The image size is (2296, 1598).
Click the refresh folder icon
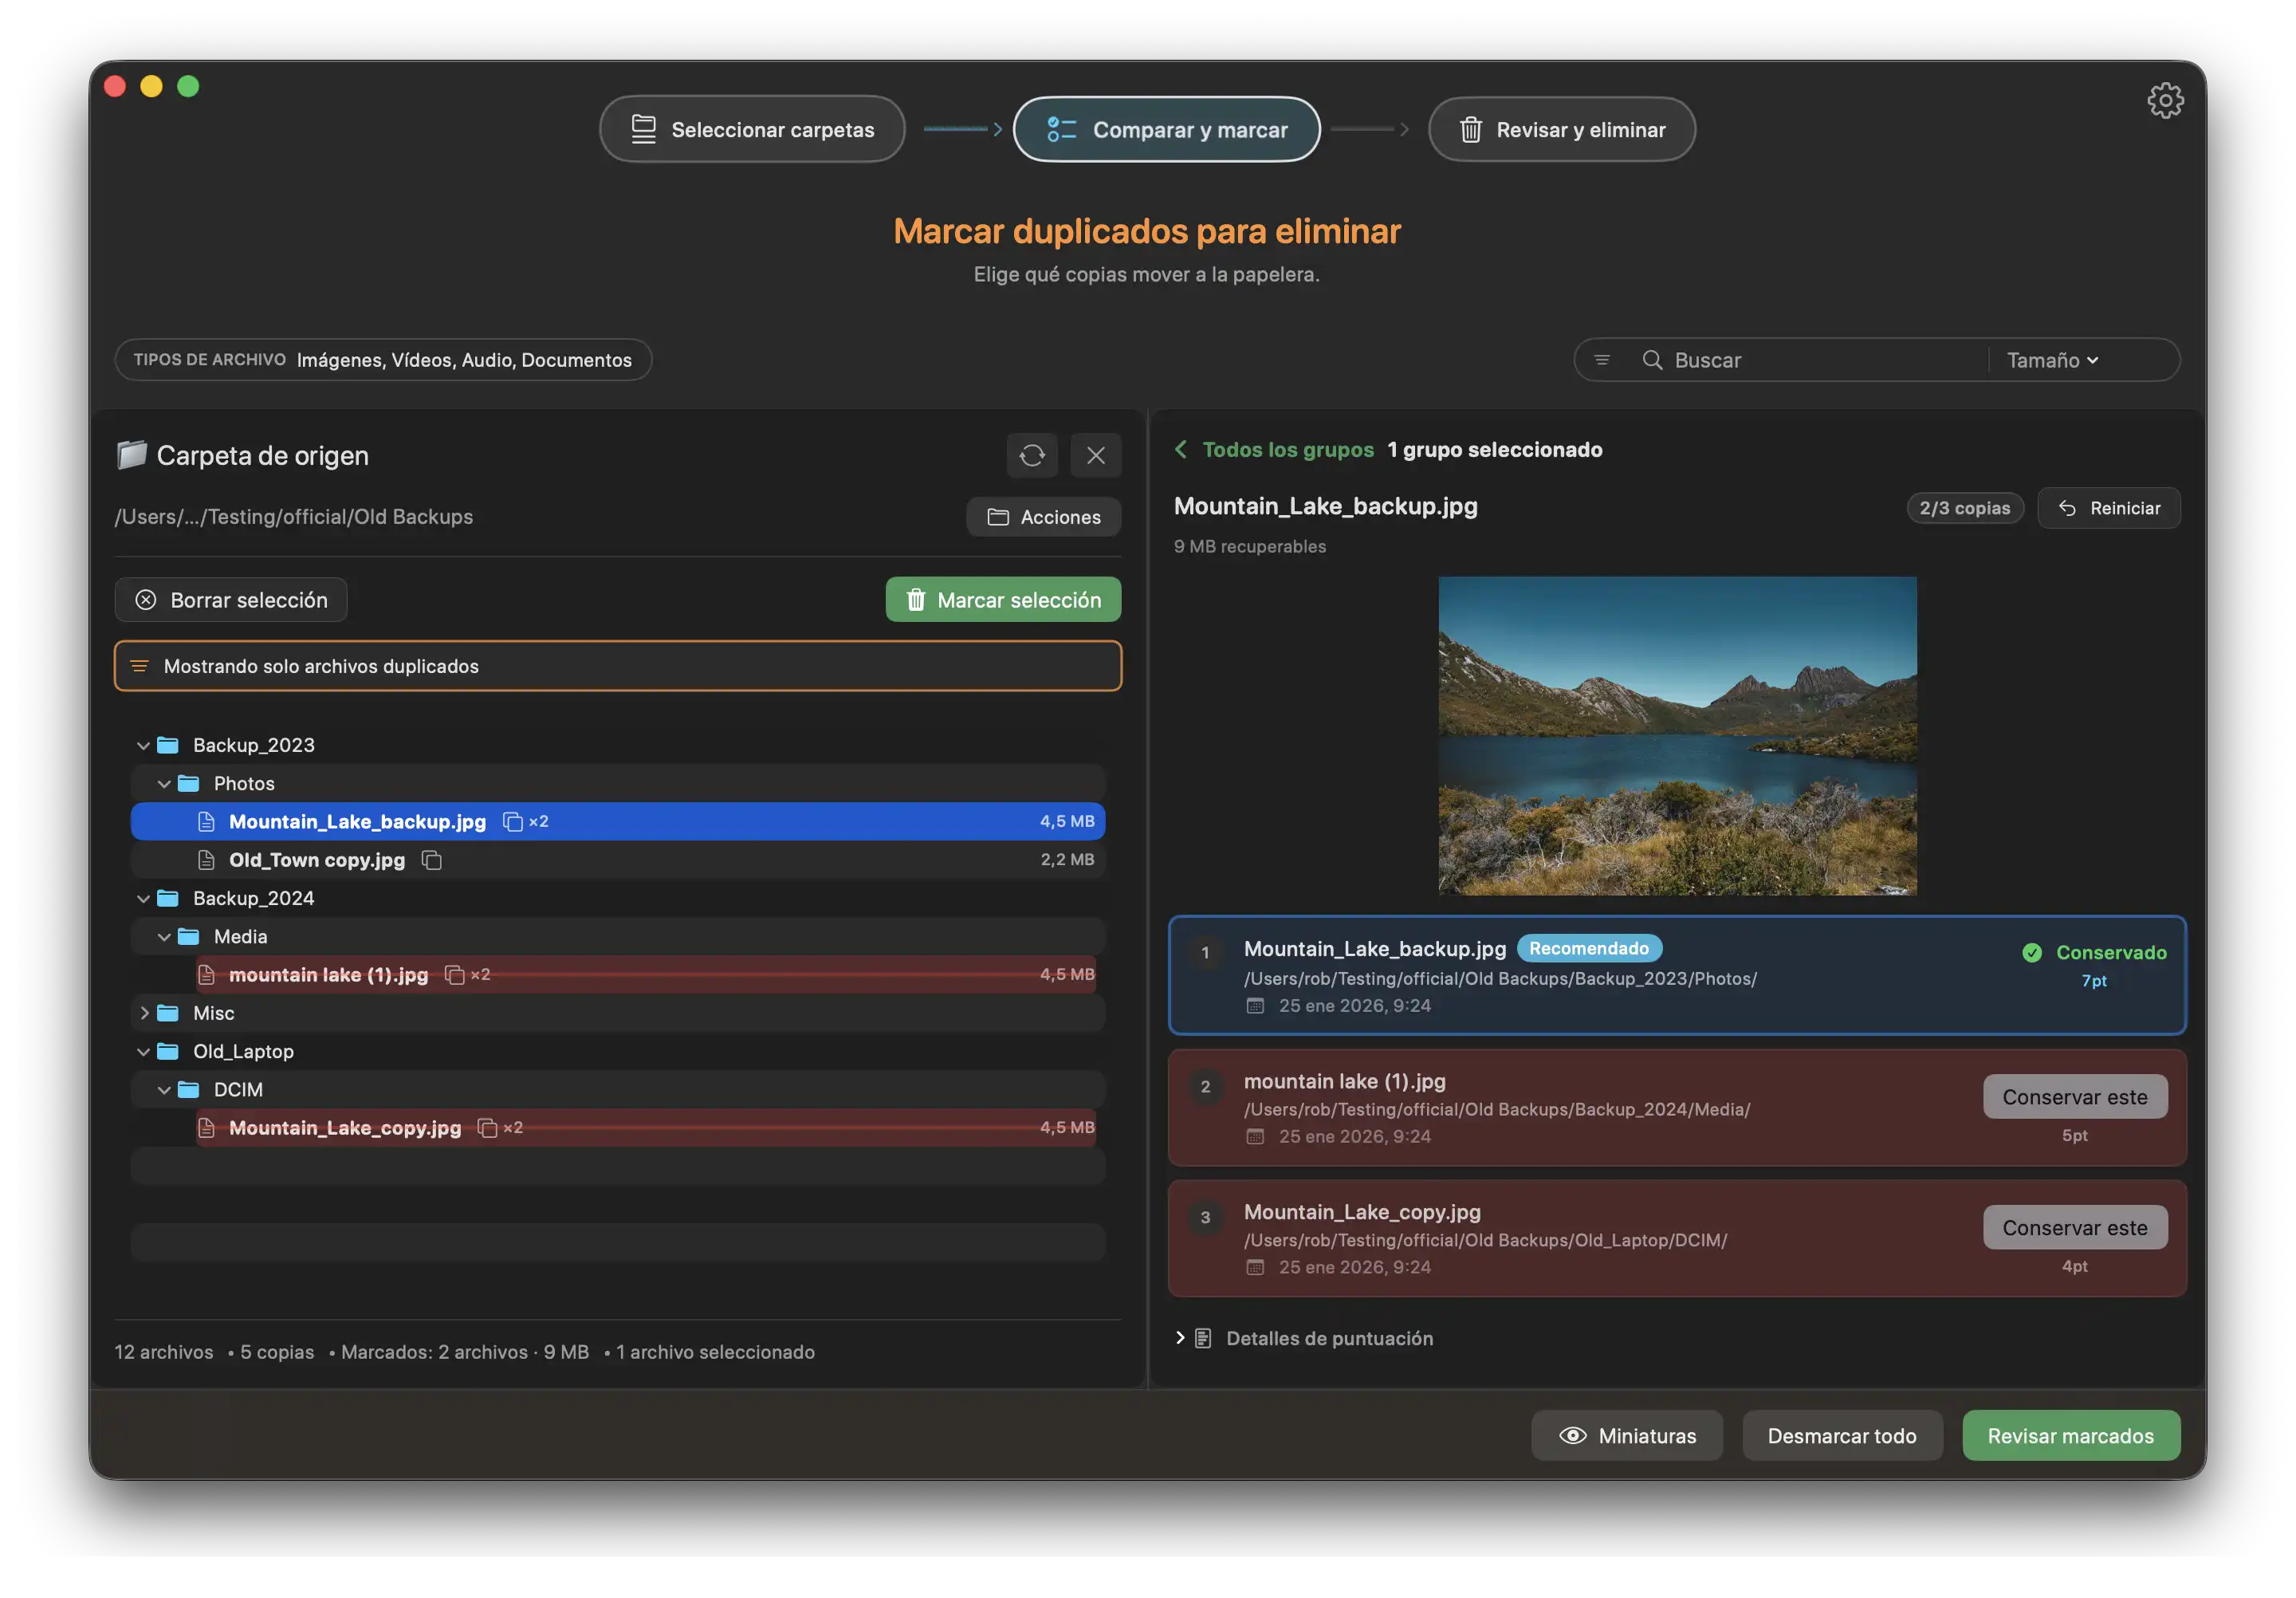(1032, 456)
